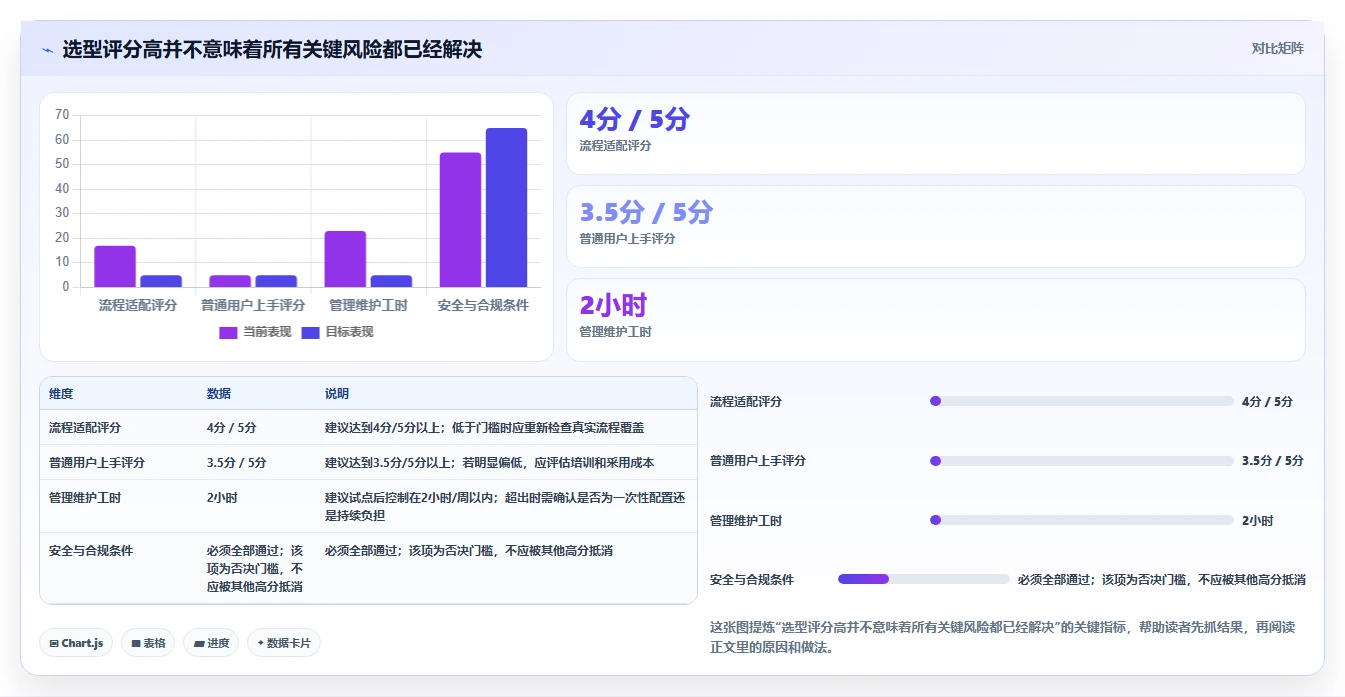The height and width of the screenshot is (697, 1345).
Task: Click the 安全与合规条件 label in progress list
Action: (x=752, y=579)
